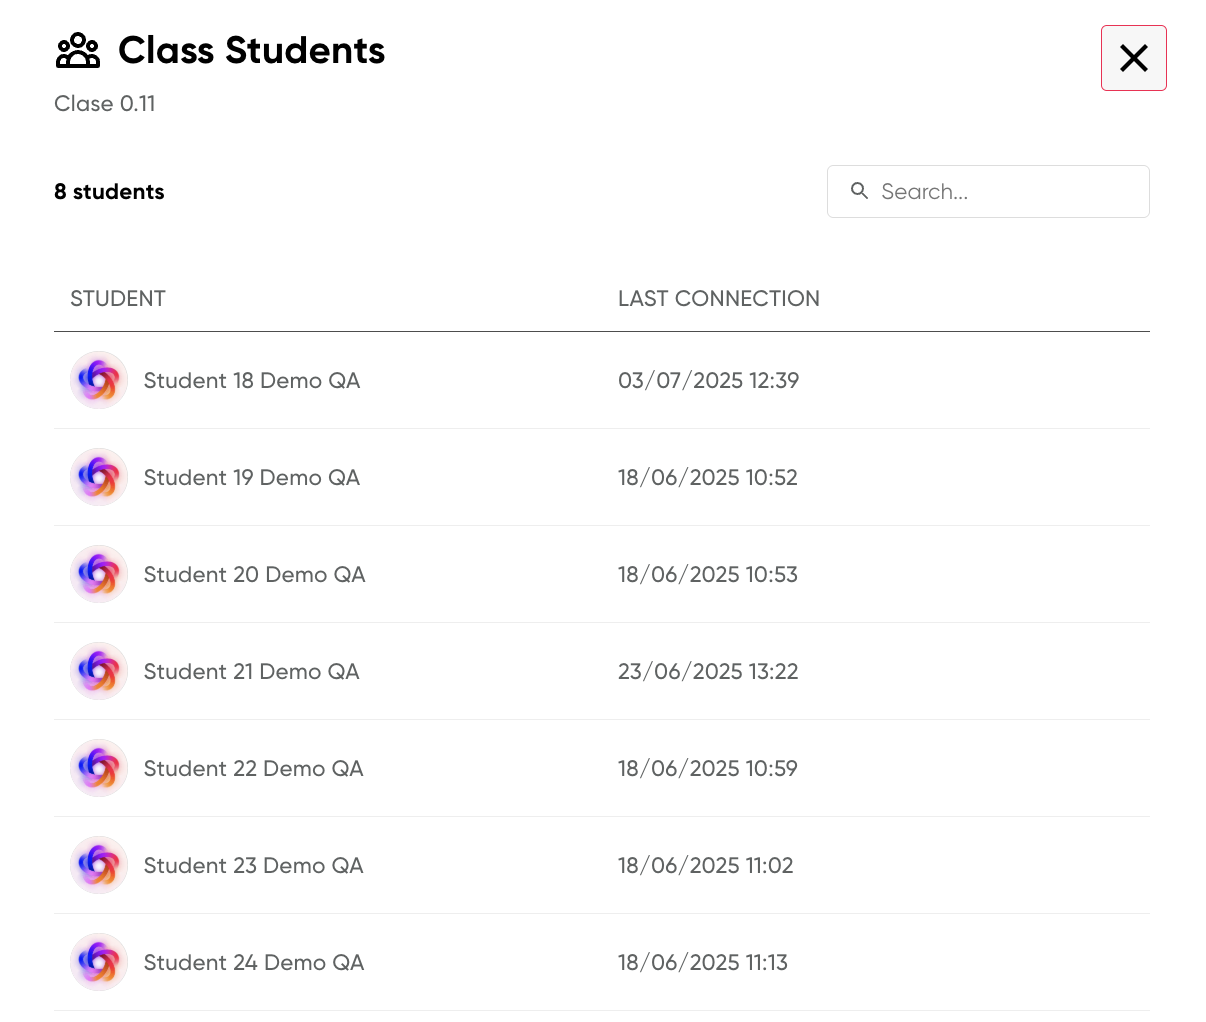Close the Class Students dialog
The width and height of the screenshot is (1206, 1022).
pyautogui.click(x=1133, y=58)
